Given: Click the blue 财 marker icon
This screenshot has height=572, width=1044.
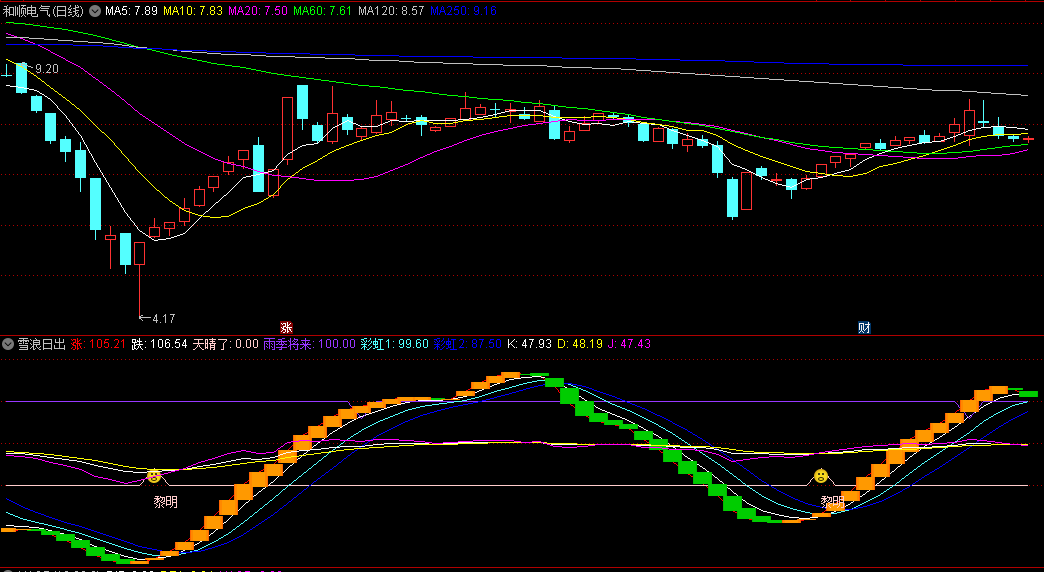Looking at the screenshot, I should click(864, 328).
